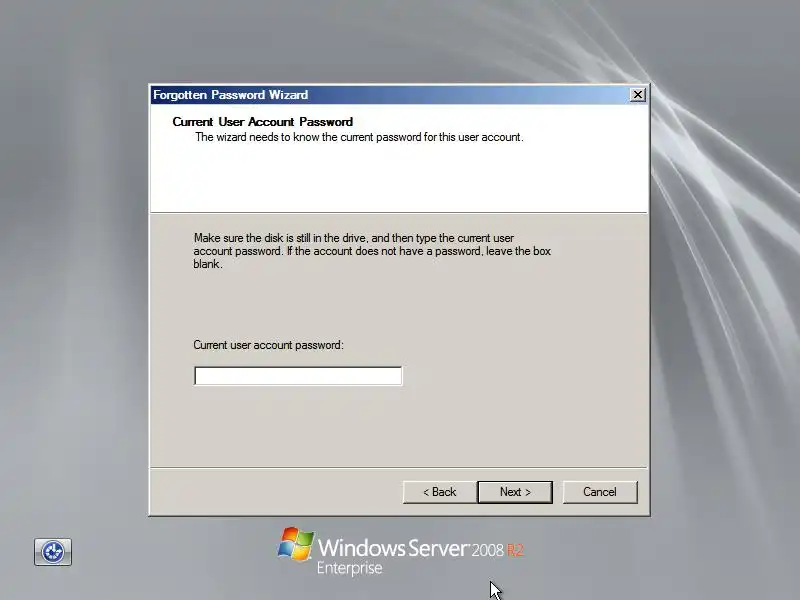
Task: Click the 'Current user account password:' label
Action: (x=268, y=345)
